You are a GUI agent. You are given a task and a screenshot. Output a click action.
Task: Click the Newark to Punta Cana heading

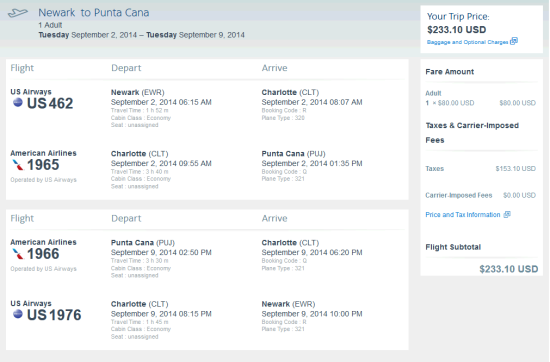coord(94,13)
